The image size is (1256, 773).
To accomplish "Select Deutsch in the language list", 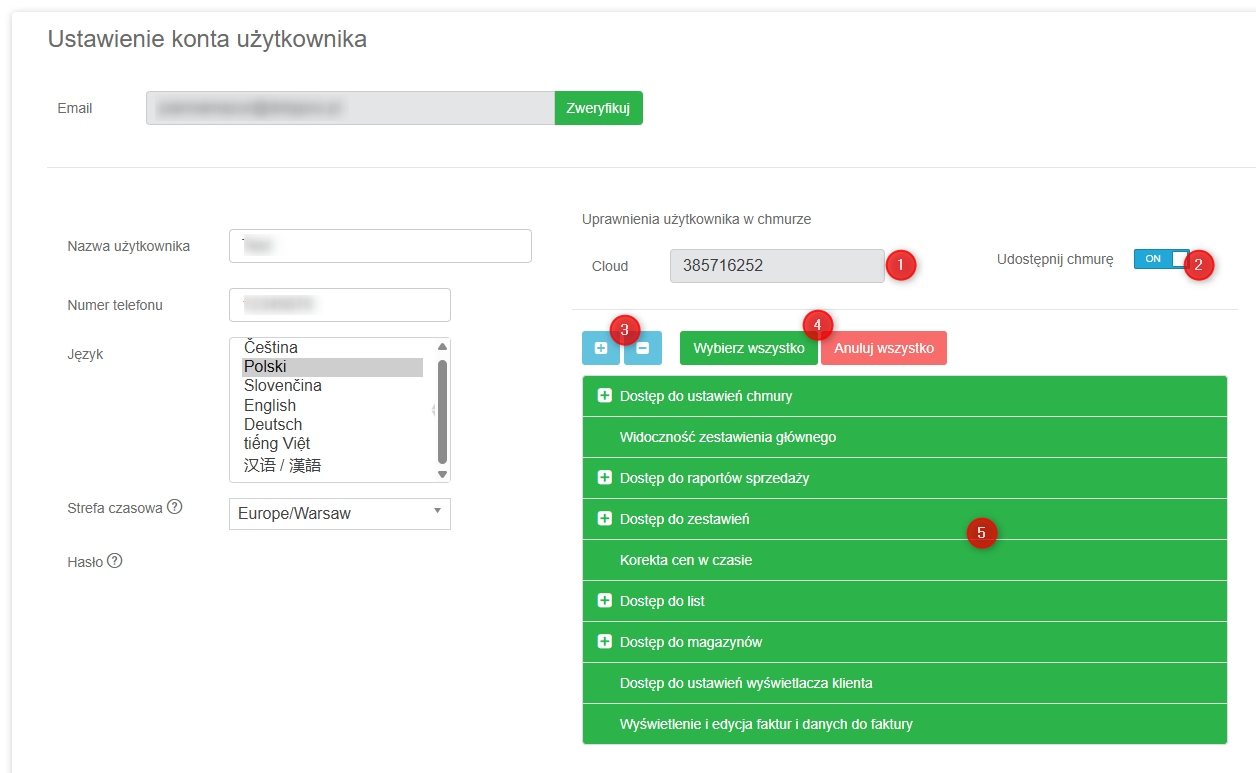I will click(273, 424).
